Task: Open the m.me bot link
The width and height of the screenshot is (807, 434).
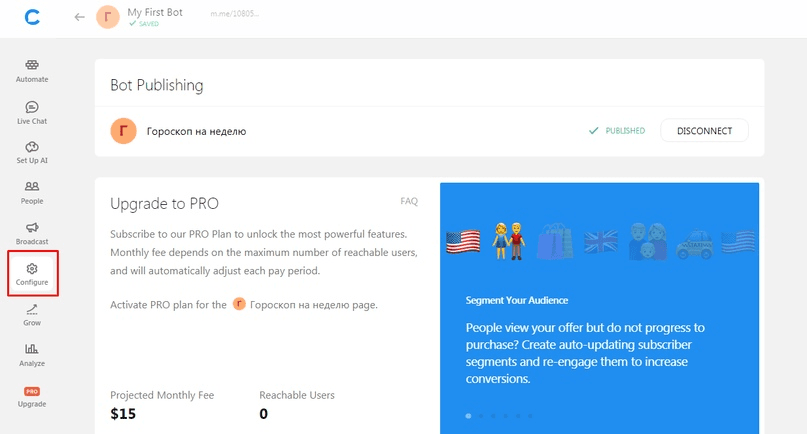Action: [x=235, y=14]
